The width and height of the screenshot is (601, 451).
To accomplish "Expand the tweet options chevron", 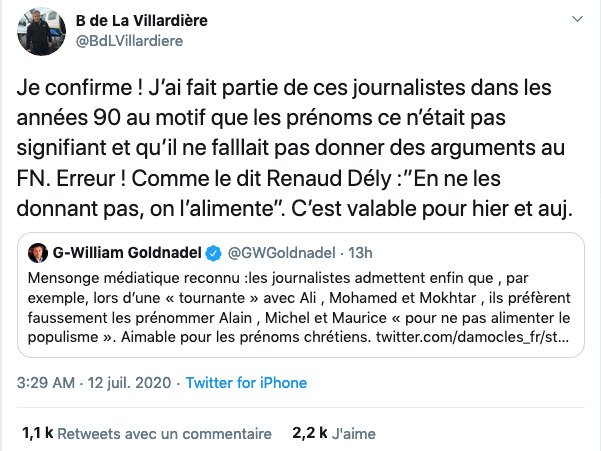I will click(x=577, y=22).
